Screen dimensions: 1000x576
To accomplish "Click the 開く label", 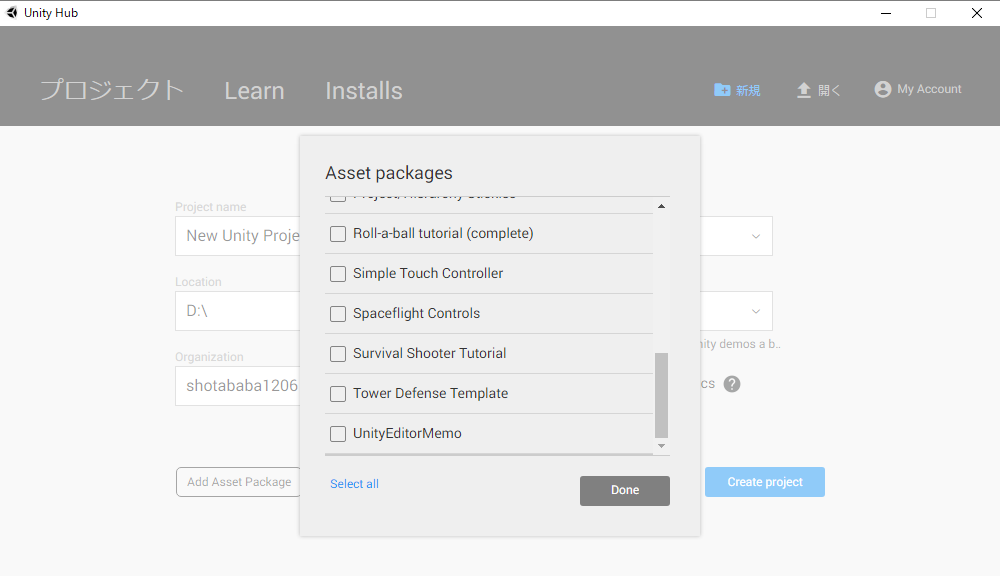I will coord(829,91).
